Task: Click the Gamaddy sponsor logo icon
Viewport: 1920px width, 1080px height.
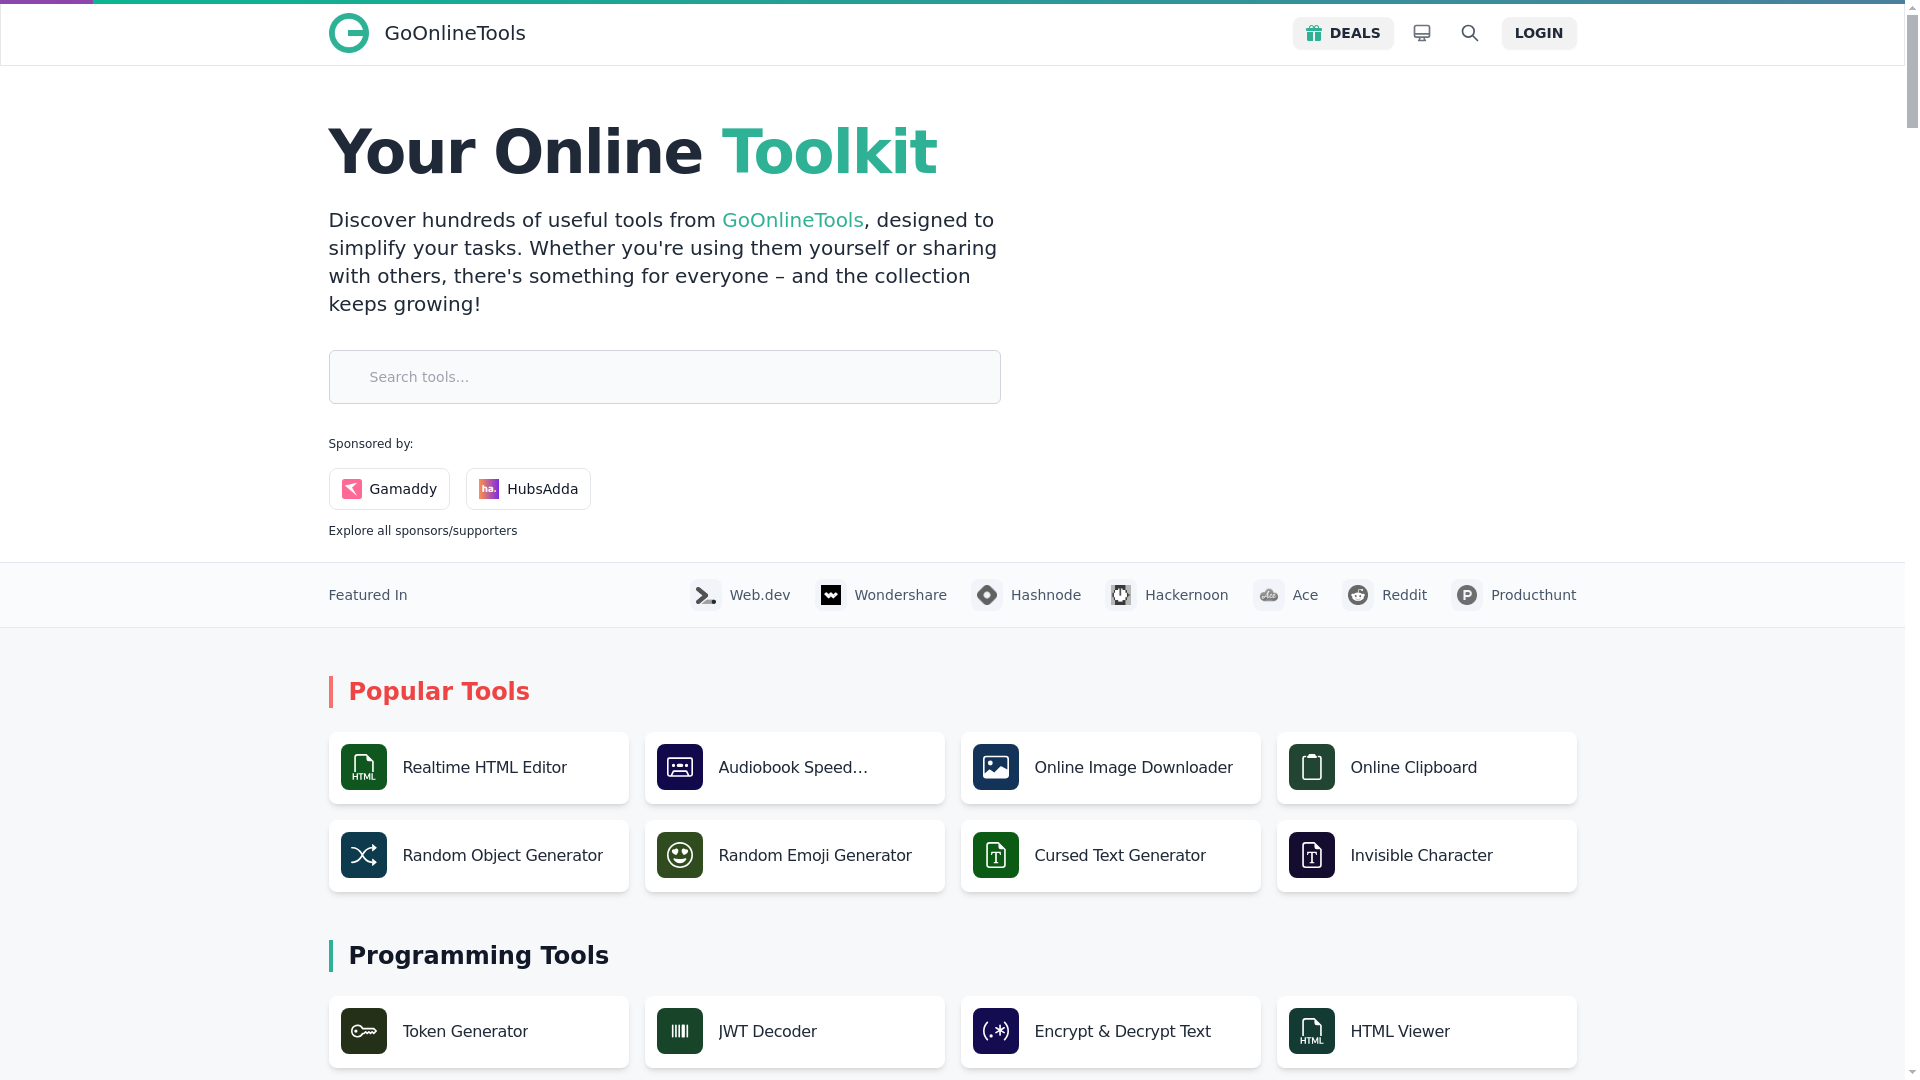Action: [x=352, y=489]
